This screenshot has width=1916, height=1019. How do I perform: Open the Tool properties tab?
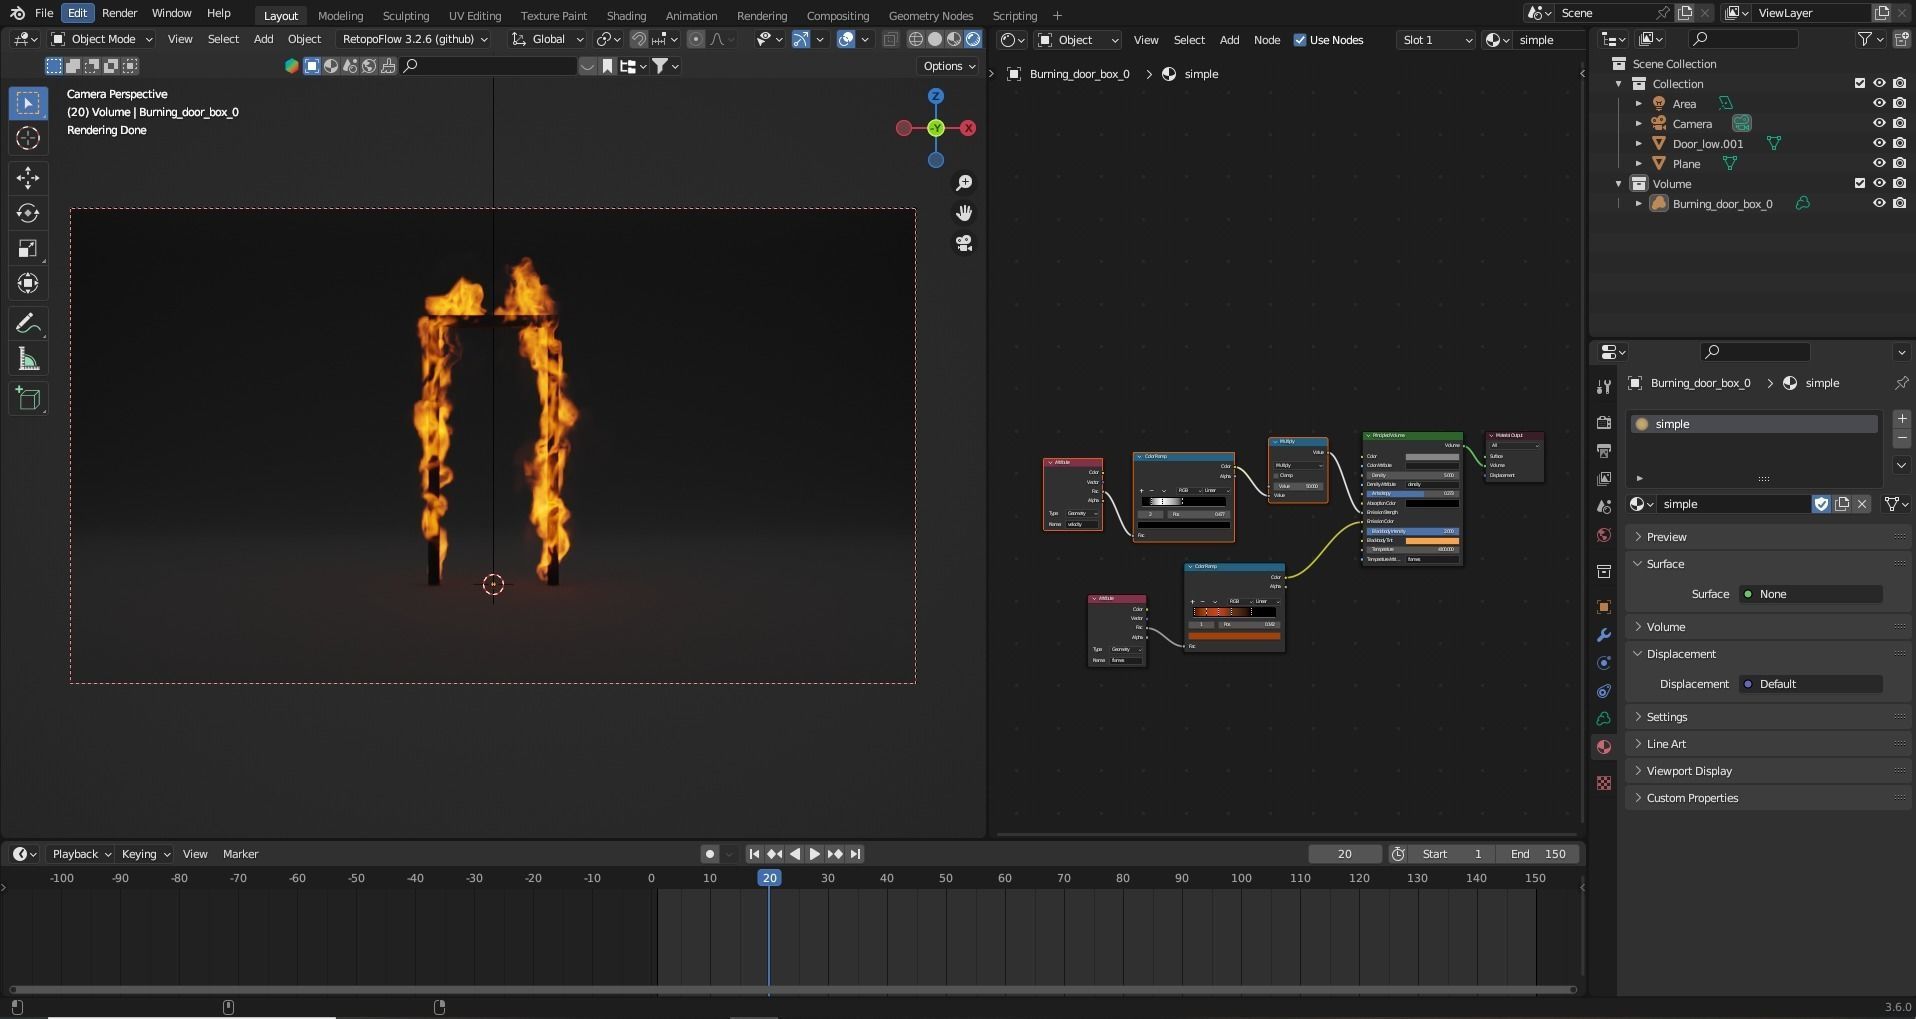1604,386
